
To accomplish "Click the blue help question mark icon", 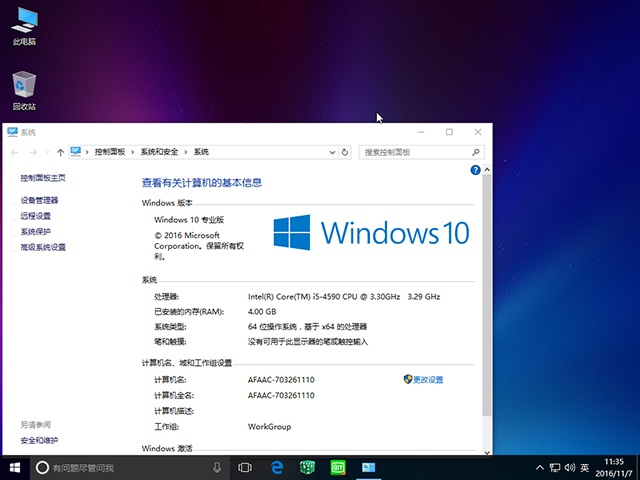I will [x=475, y=171].
